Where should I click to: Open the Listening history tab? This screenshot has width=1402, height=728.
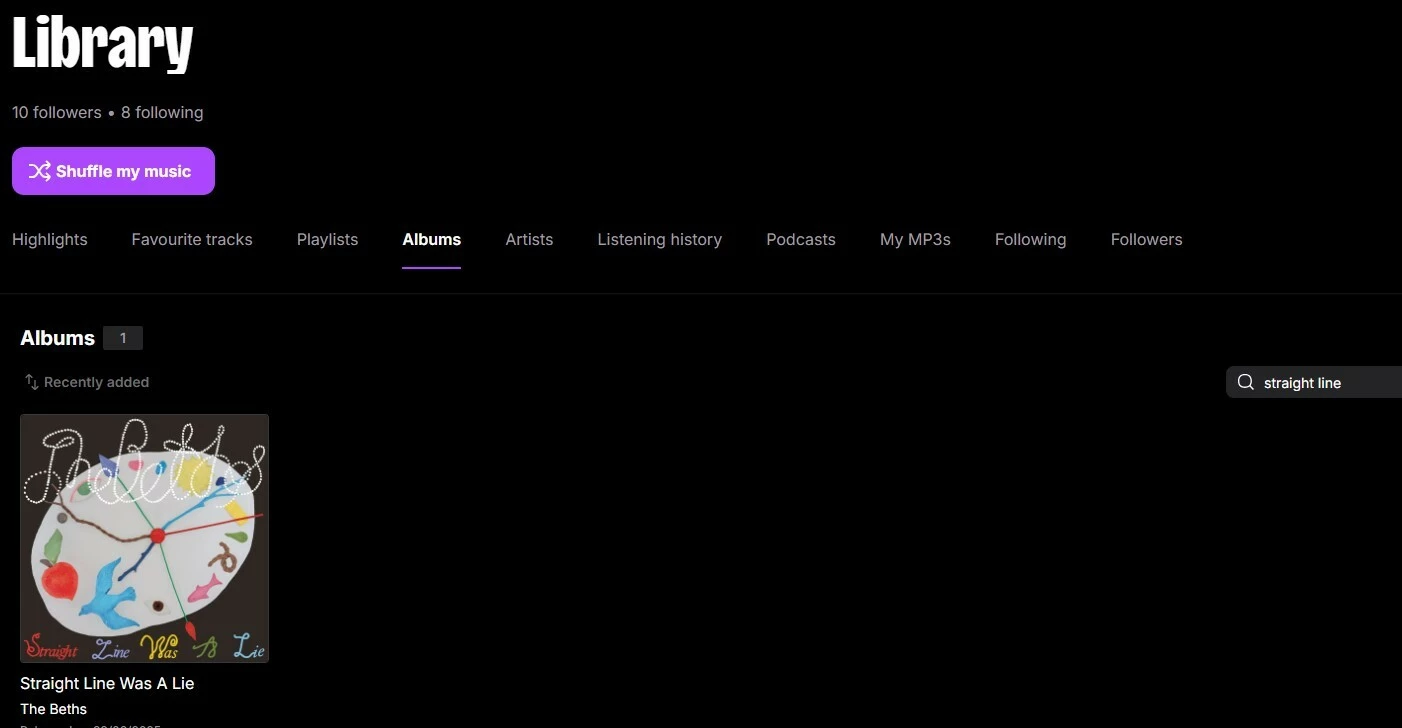(x=660, y=240)
